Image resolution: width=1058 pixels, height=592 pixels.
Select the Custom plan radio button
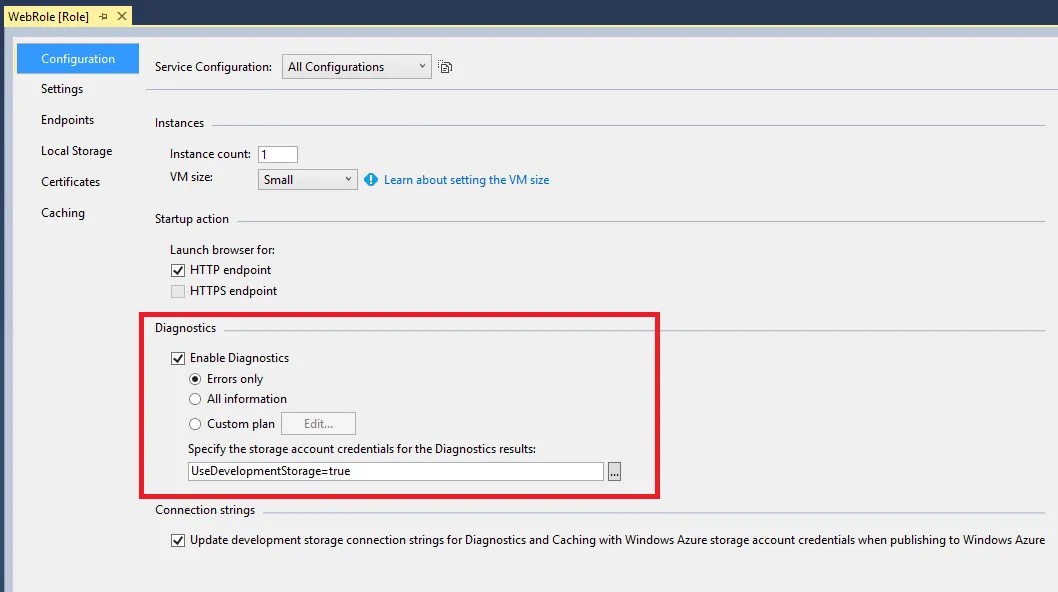click(x=195, y=424)
